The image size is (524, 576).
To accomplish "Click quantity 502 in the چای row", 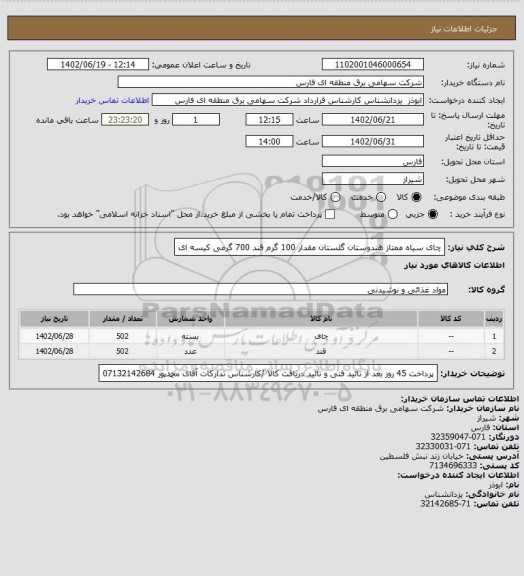I will click(x=123, y=336).
